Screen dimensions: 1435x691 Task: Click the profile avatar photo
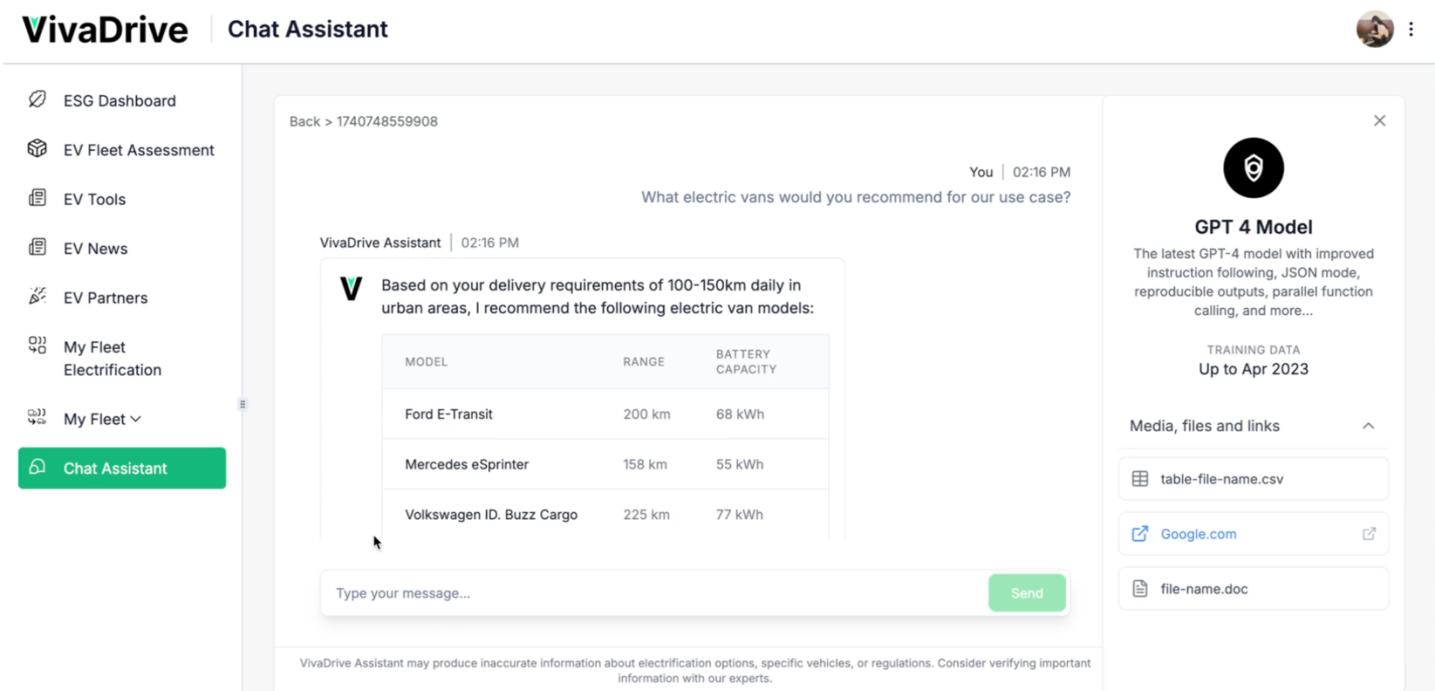coord(1375,29)
